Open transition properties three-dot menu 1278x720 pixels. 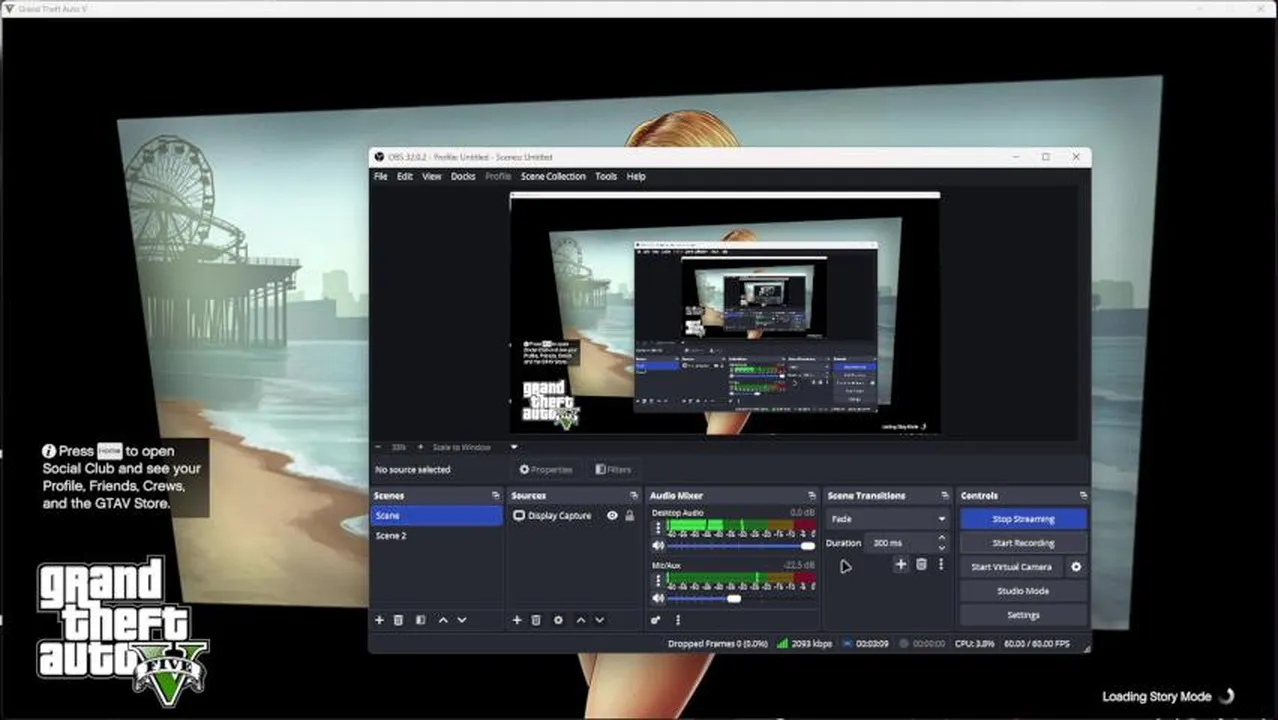coord(941,565)
